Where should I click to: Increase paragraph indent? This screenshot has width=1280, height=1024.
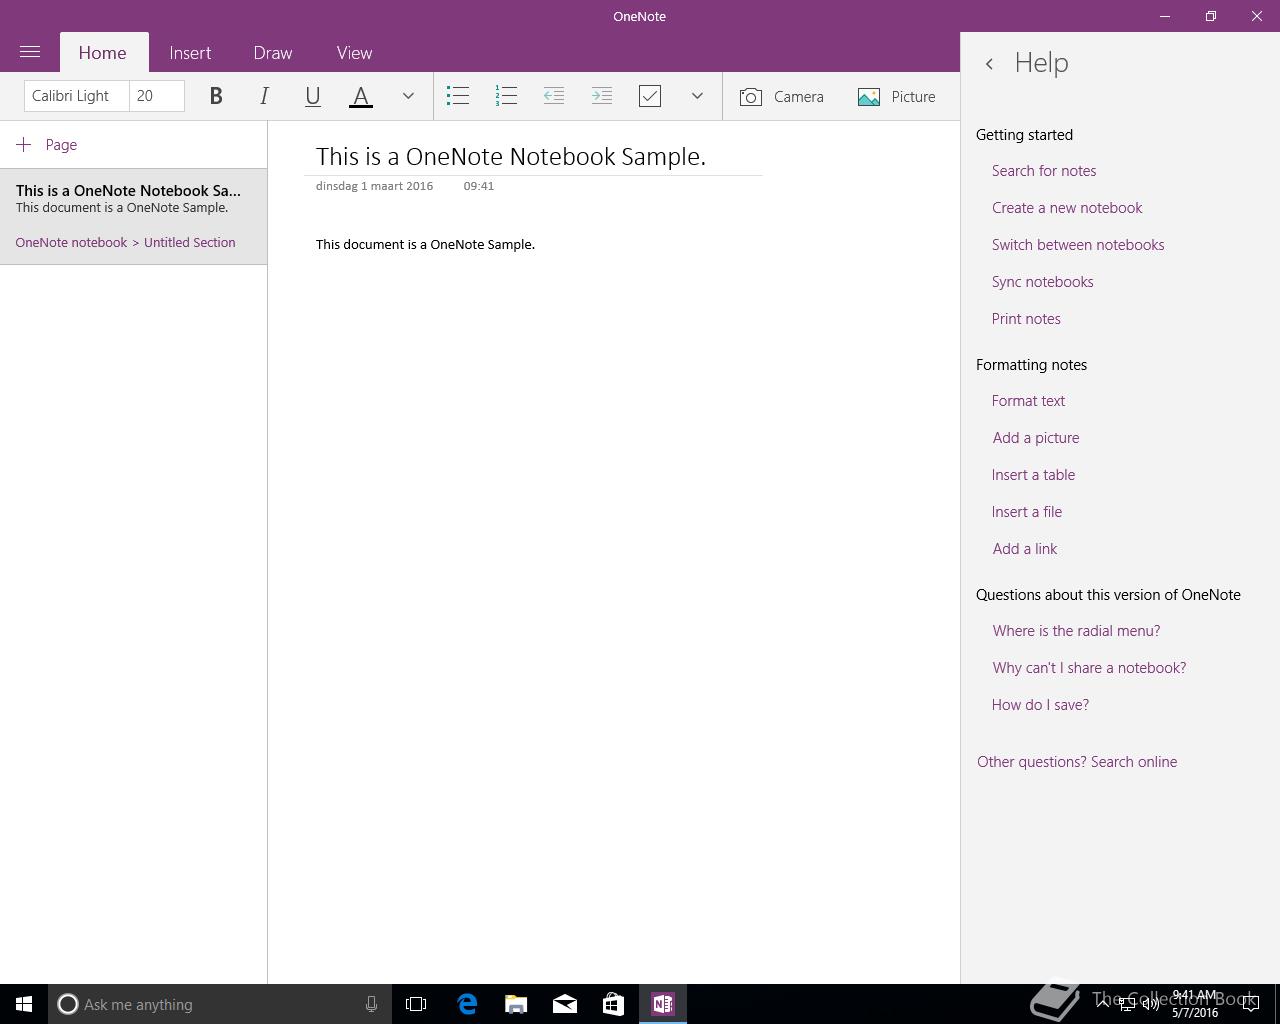click(x=602, y=96)
